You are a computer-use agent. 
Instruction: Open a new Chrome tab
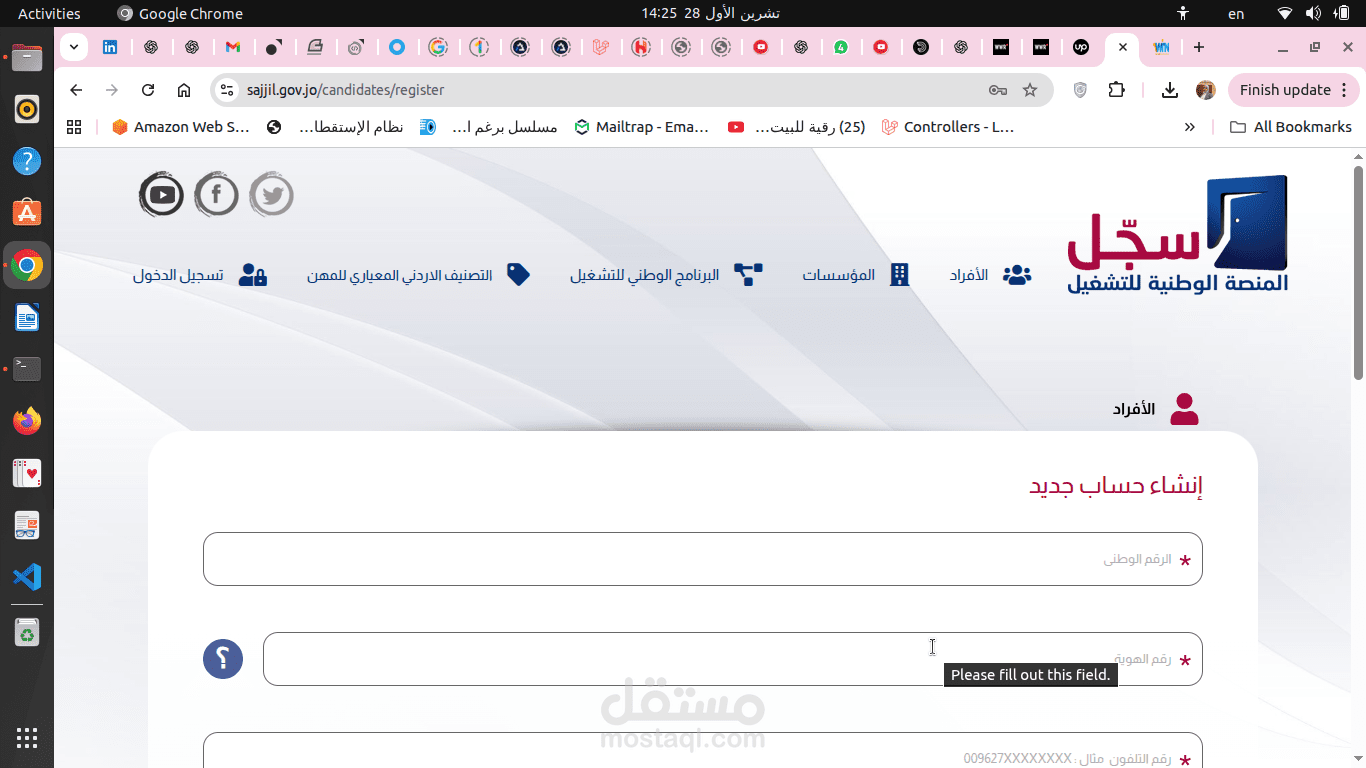tap(1199, 47)
